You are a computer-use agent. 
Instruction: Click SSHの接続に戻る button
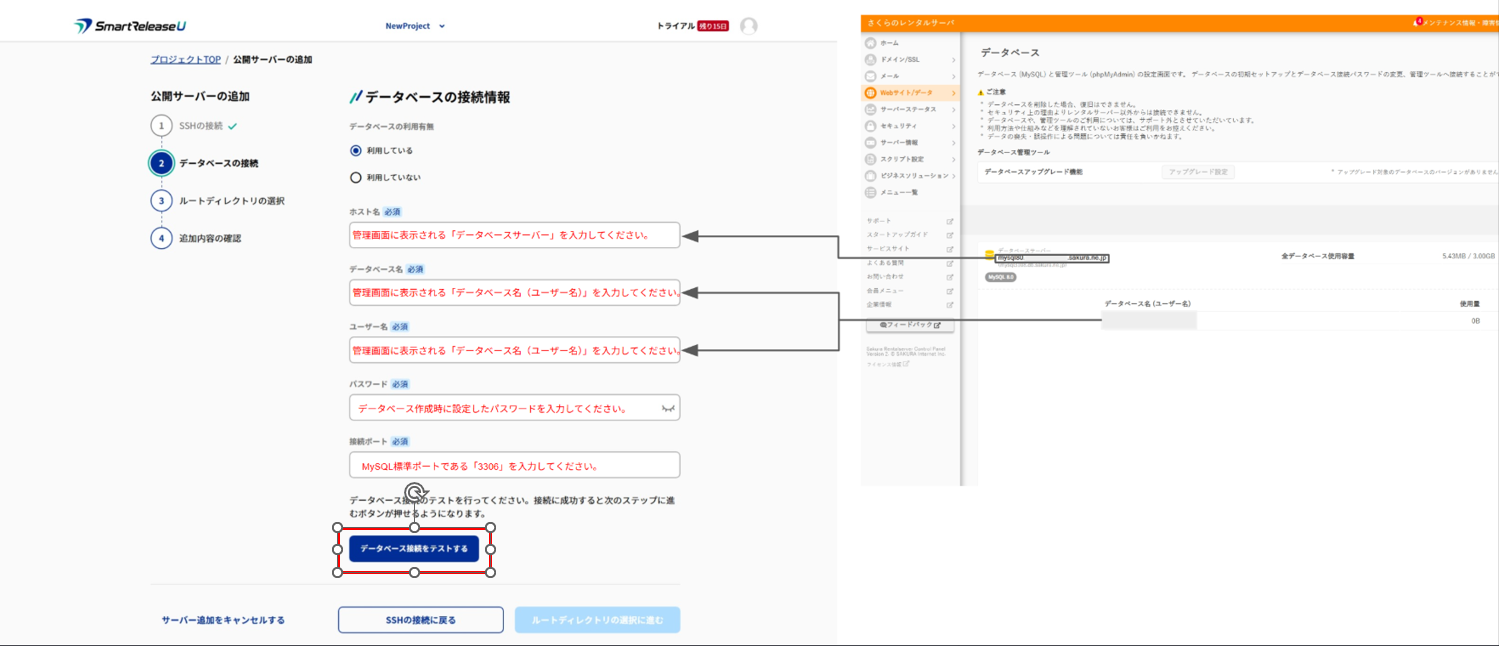[x=420, y=620]
